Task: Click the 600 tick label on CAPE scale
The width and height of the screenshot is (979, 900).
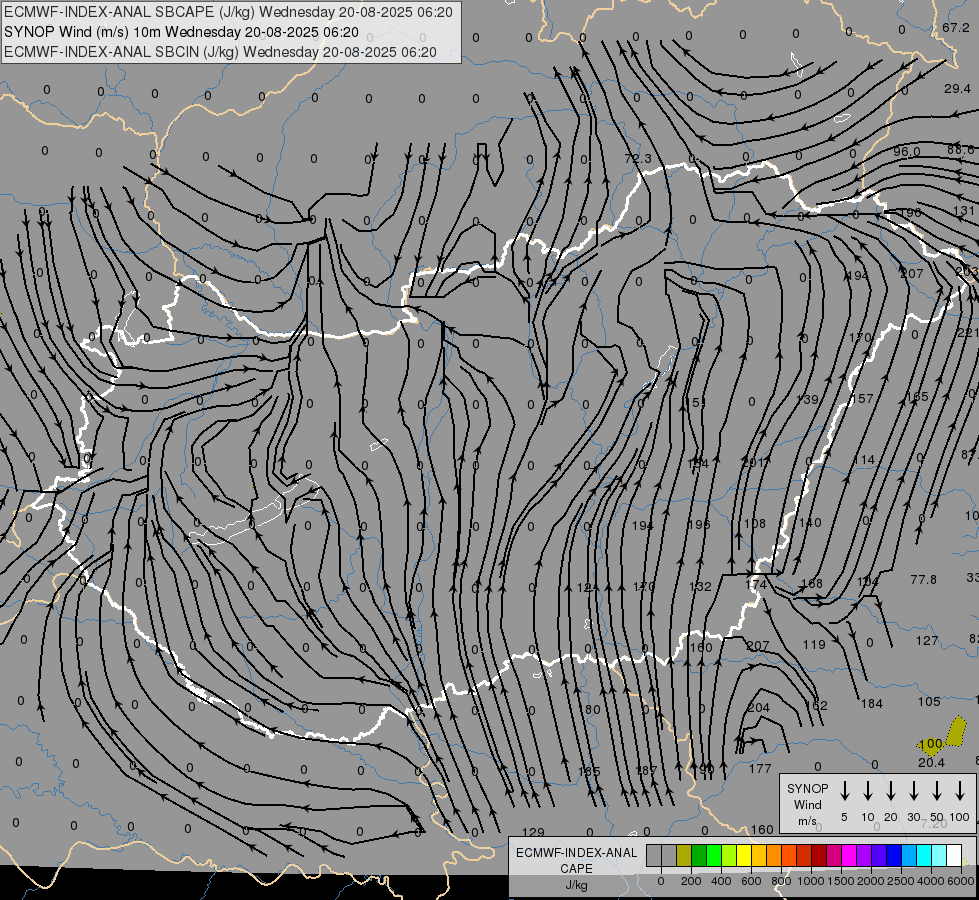Action: click(x=751, y=881)
